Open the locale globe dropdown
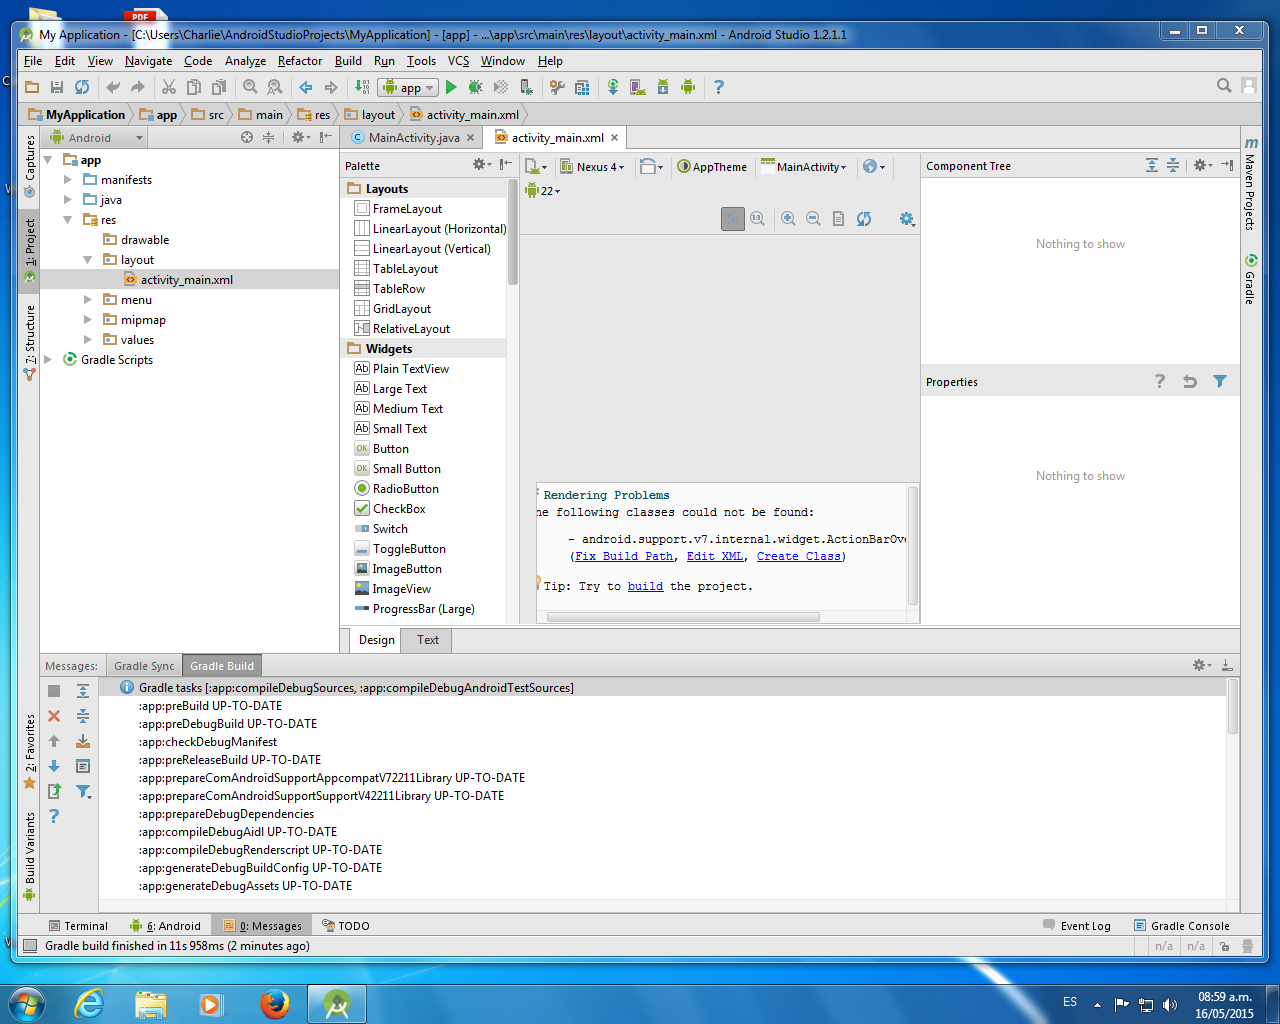Viewport: 1280px width, 1024px height. pos(874,167)
